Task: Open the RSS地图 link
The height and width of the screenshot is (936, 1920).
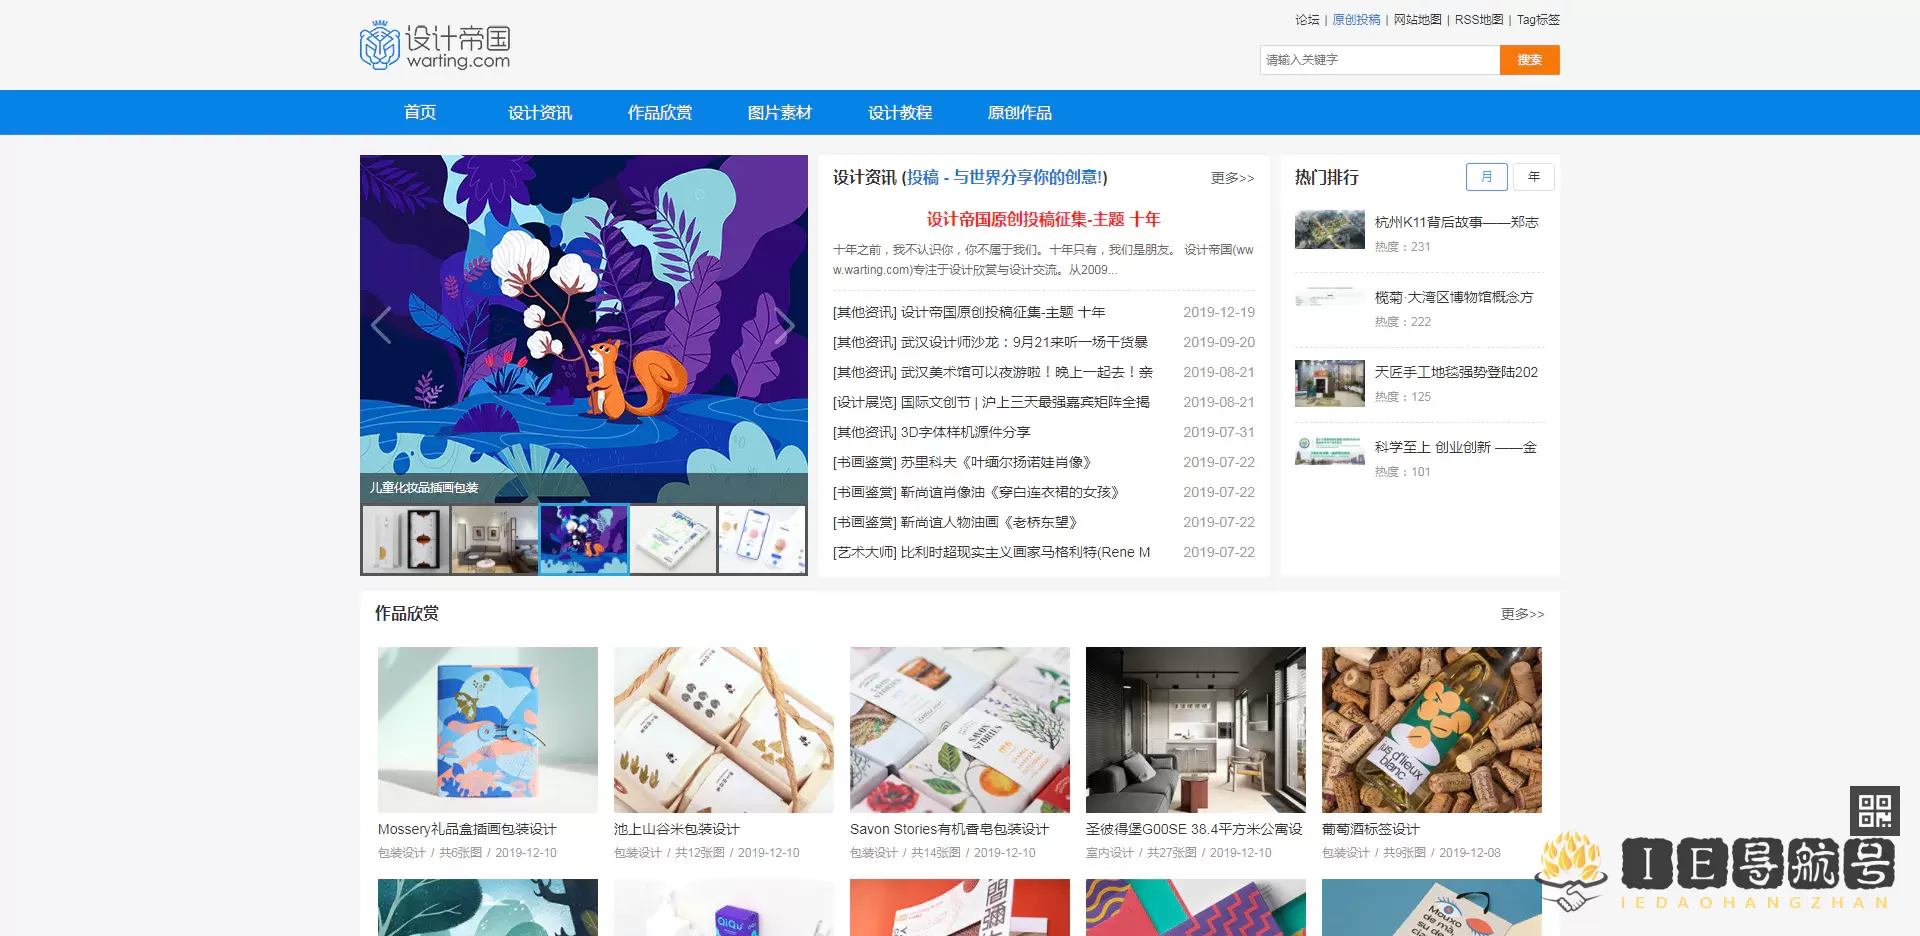Action: pos(1479,19)
